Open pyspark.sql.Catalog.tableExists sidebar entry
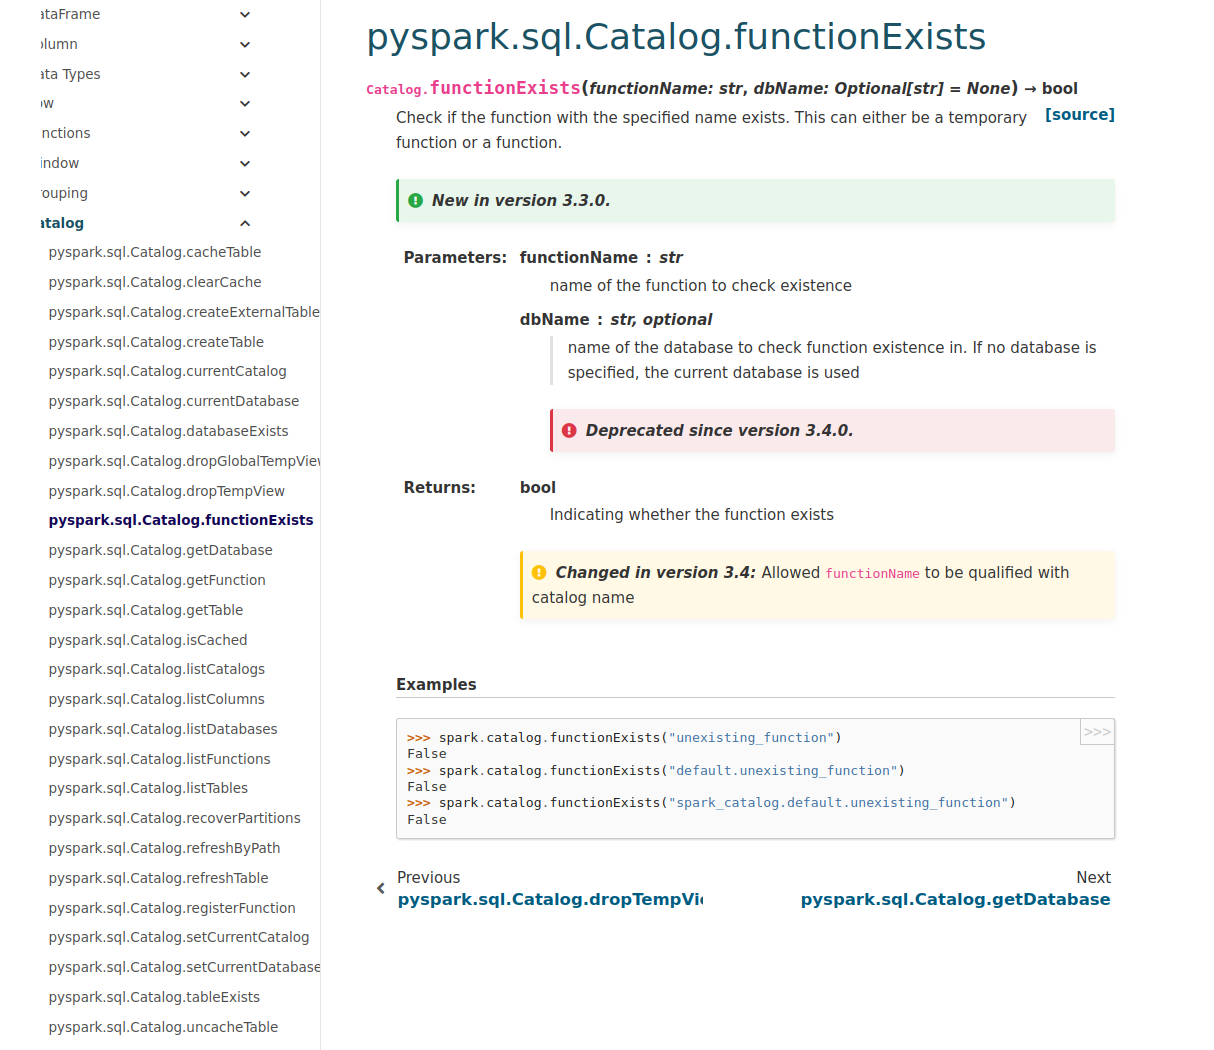The height and width of the screenshot is (1050, 1214). click(x=154, y=997)
